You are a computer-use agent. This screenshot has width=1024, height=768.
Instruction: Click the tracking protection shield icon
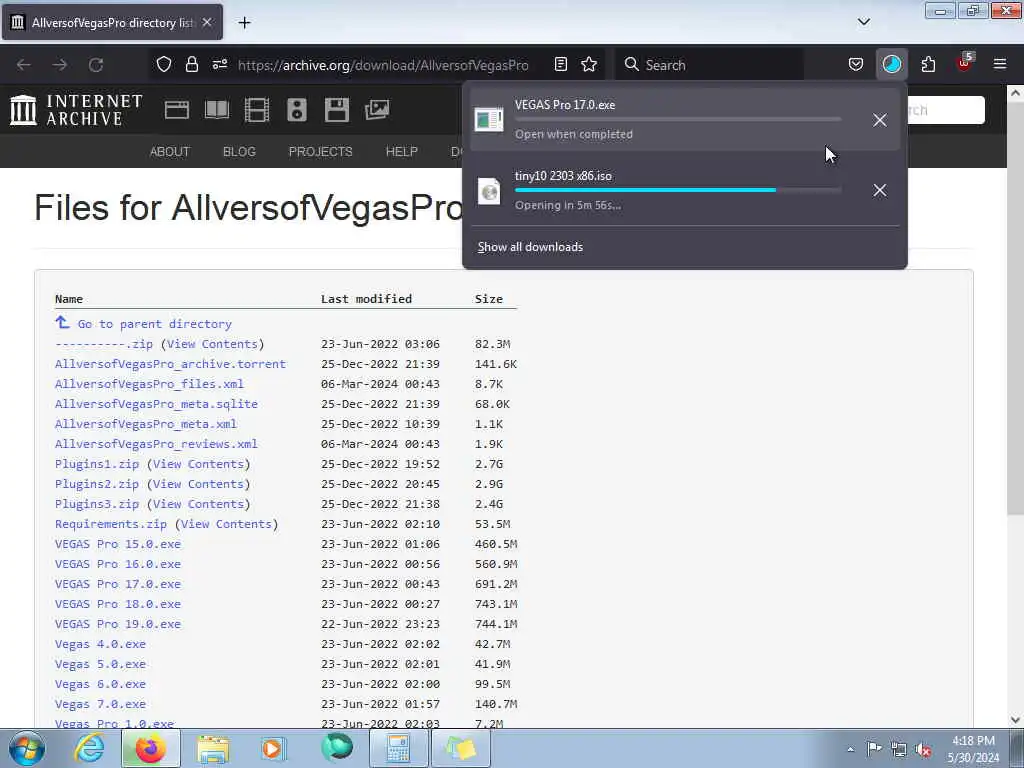(164, 64)
